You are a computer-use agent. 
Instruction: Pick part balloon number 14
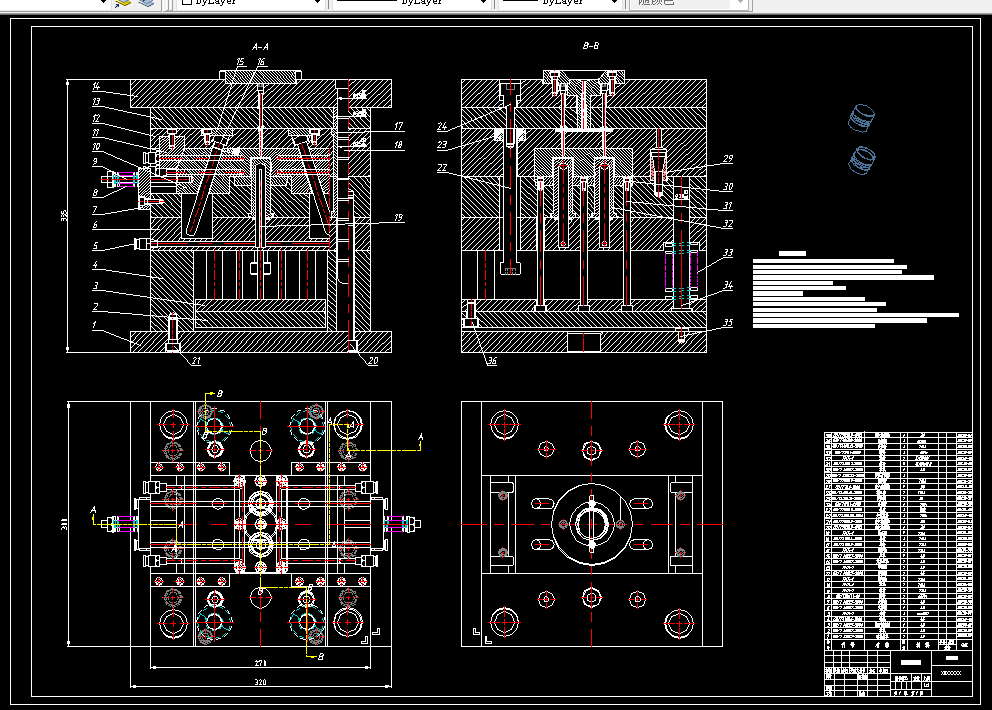point(96,86)
